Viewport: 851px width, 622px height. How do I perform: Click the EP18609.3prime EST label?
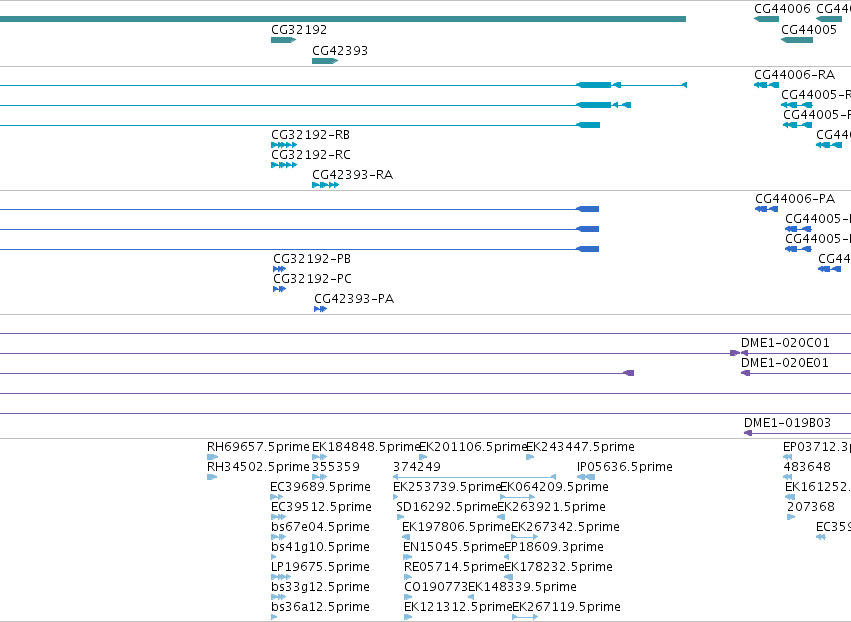click(x=554, y=547)
